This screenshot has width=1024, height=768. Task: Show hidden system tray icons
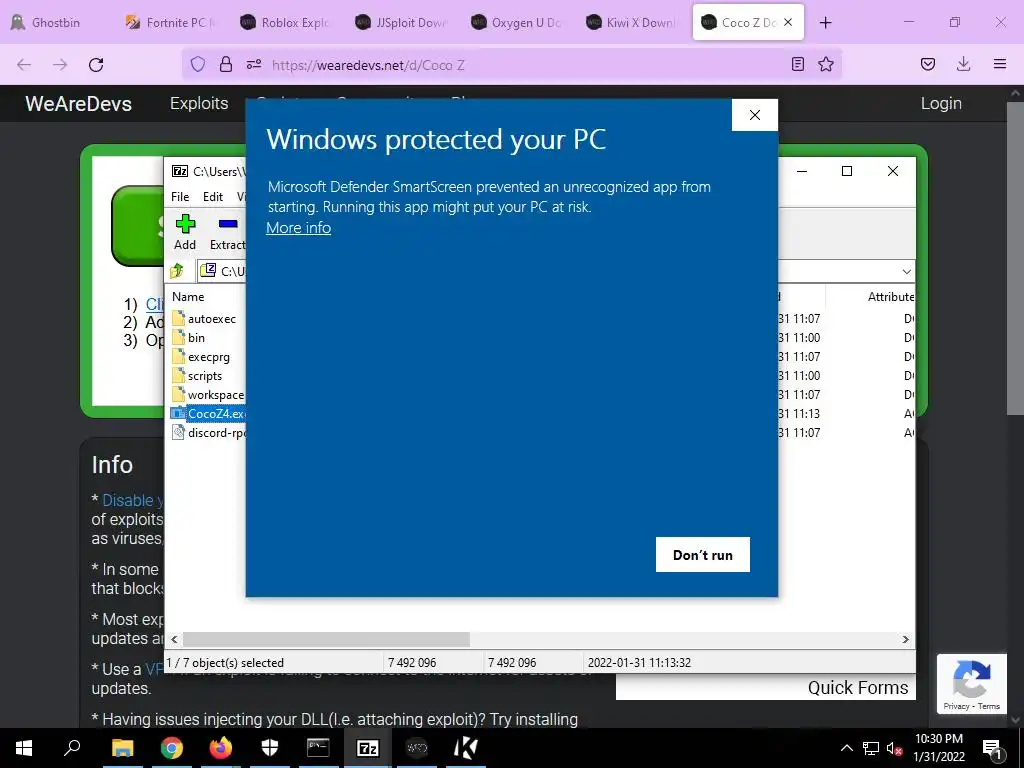coord(846,748)
